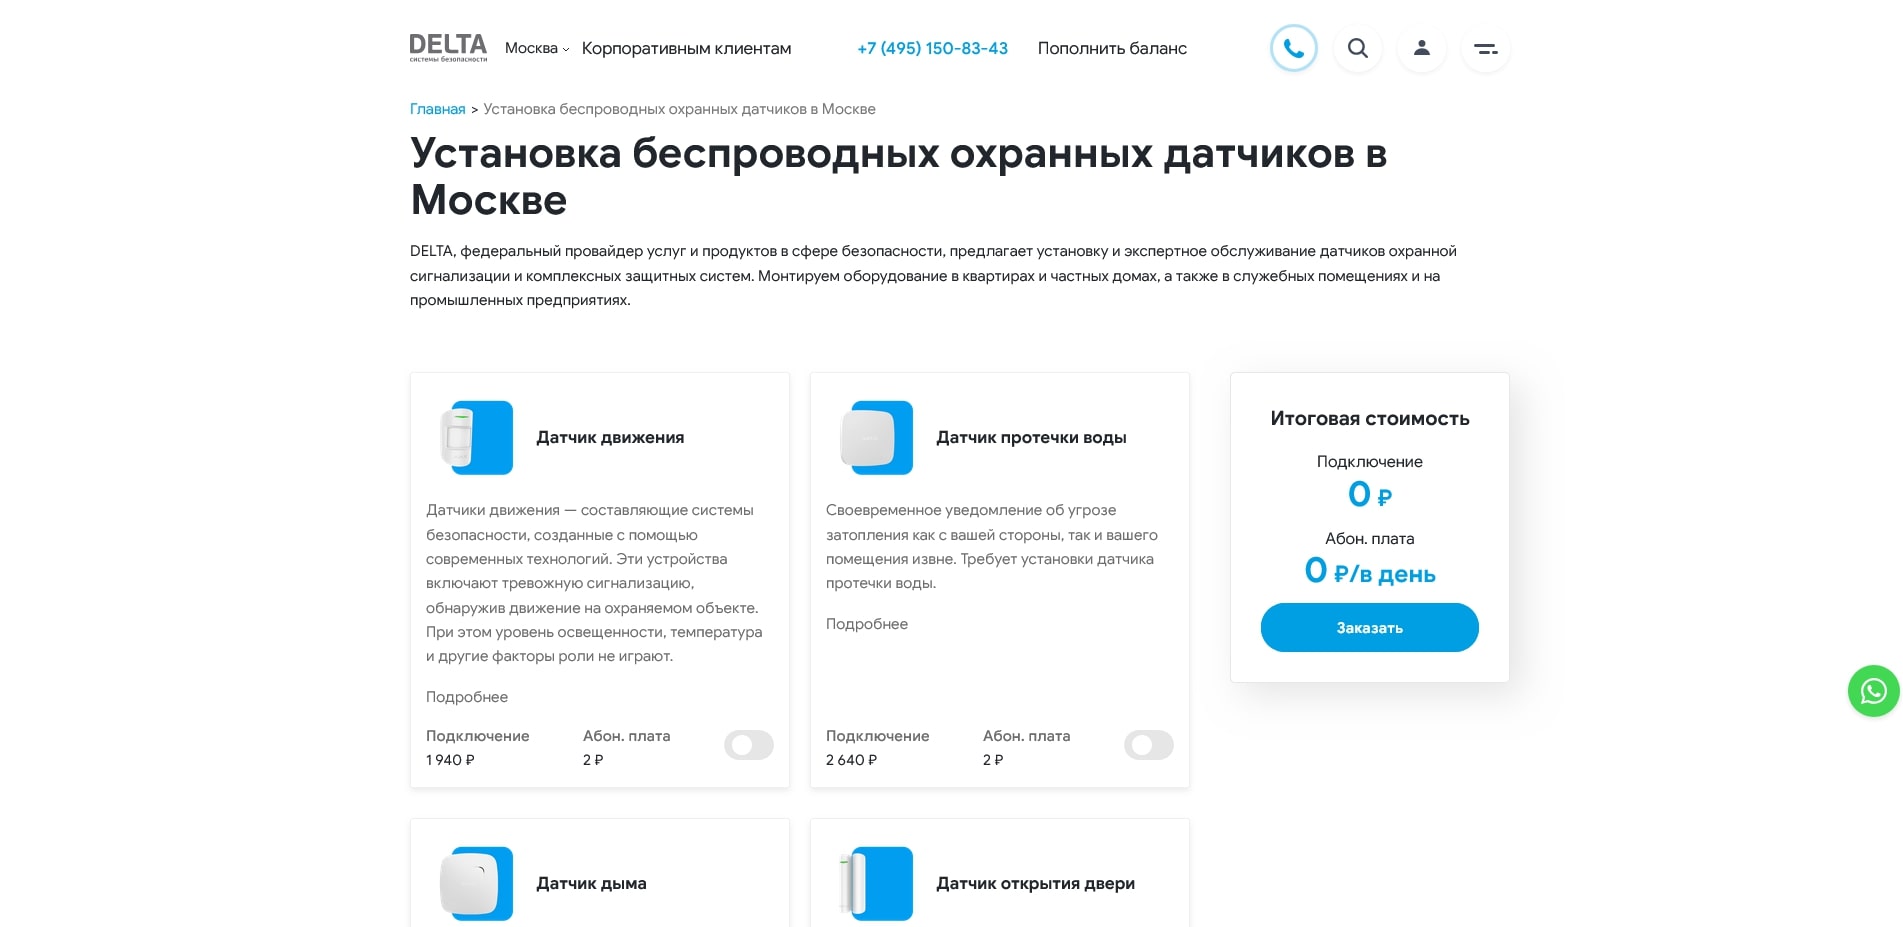Open the Подробнее details for Датчик движения
Viewport: 1903px width, 927px height.
click(x=466, y=696)
